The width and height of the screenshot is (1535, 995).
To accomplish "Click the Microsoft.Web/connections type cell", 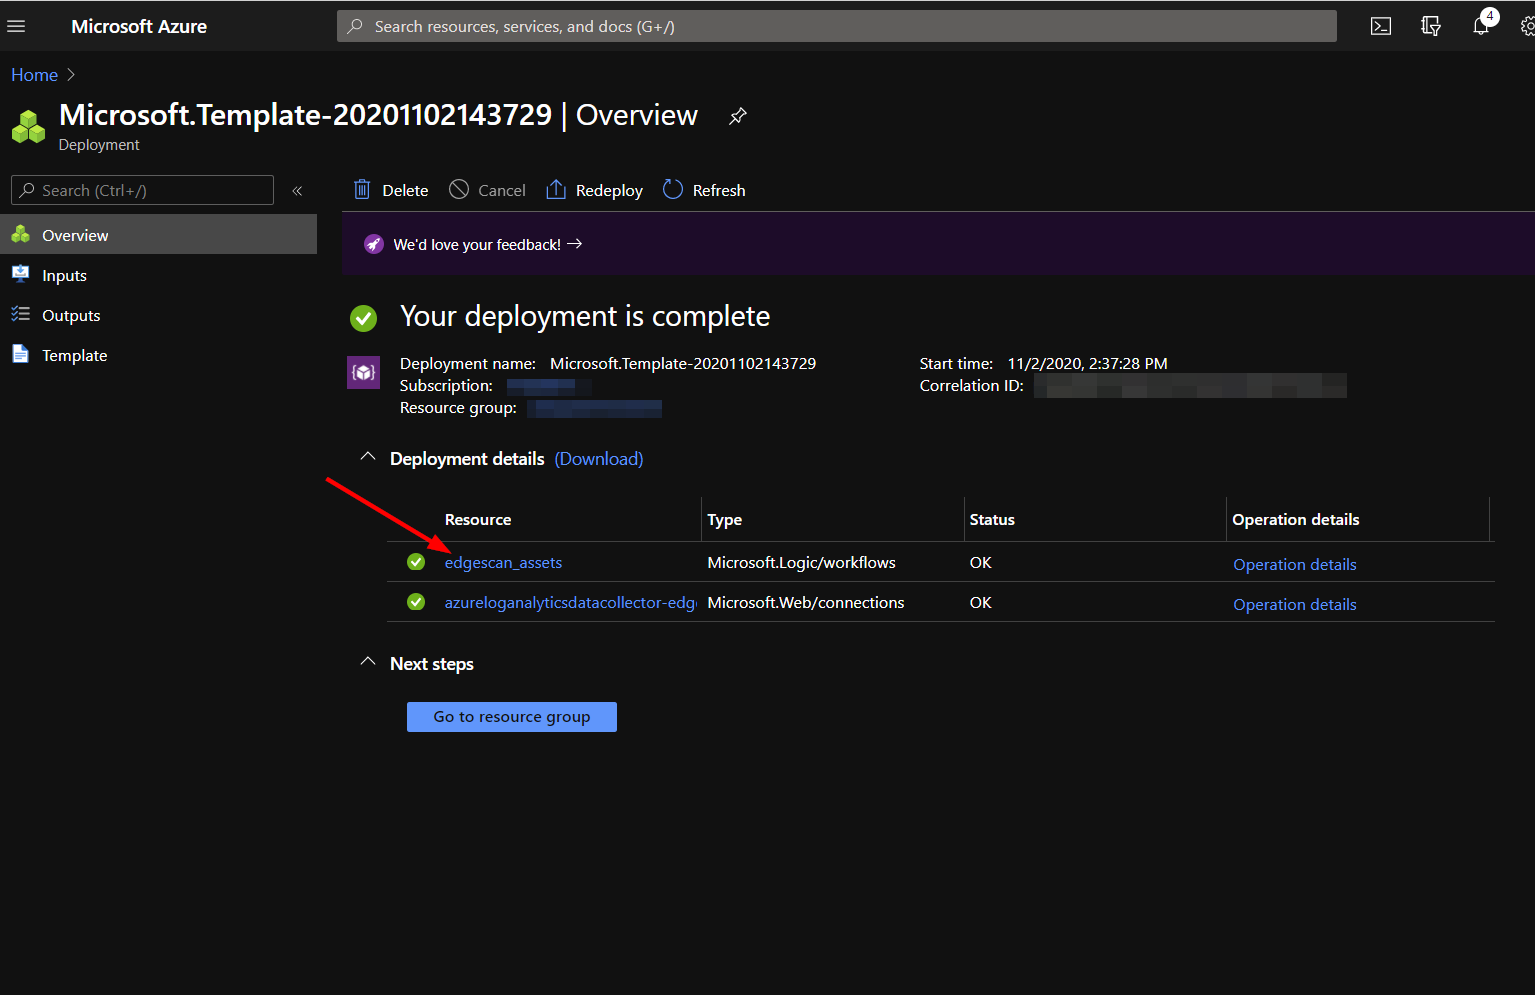I will click(x=806, y=603).
